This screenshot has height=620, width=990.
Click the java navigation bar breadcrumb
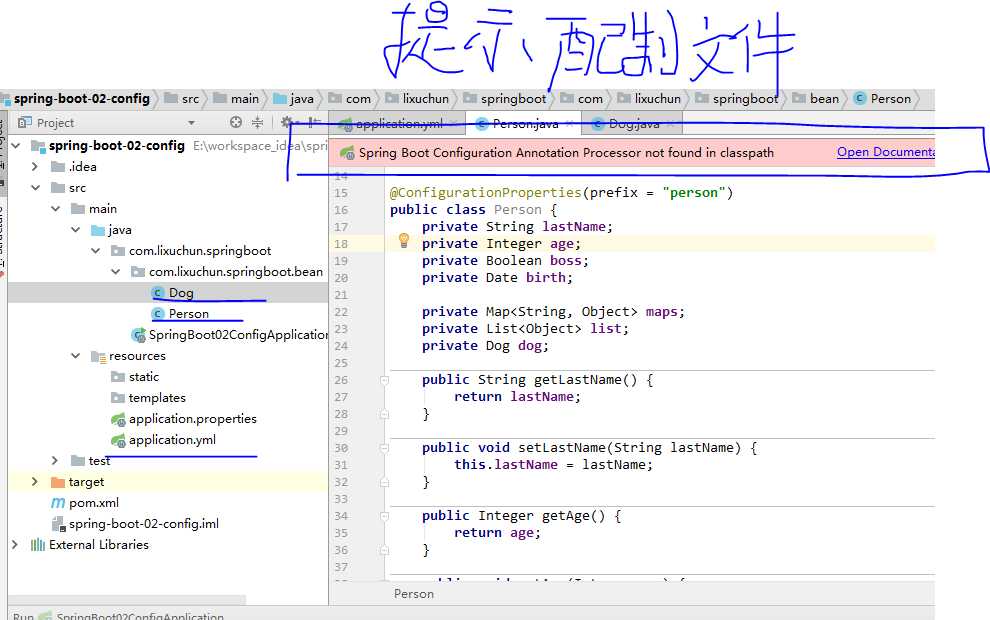(x=294, y=98)
